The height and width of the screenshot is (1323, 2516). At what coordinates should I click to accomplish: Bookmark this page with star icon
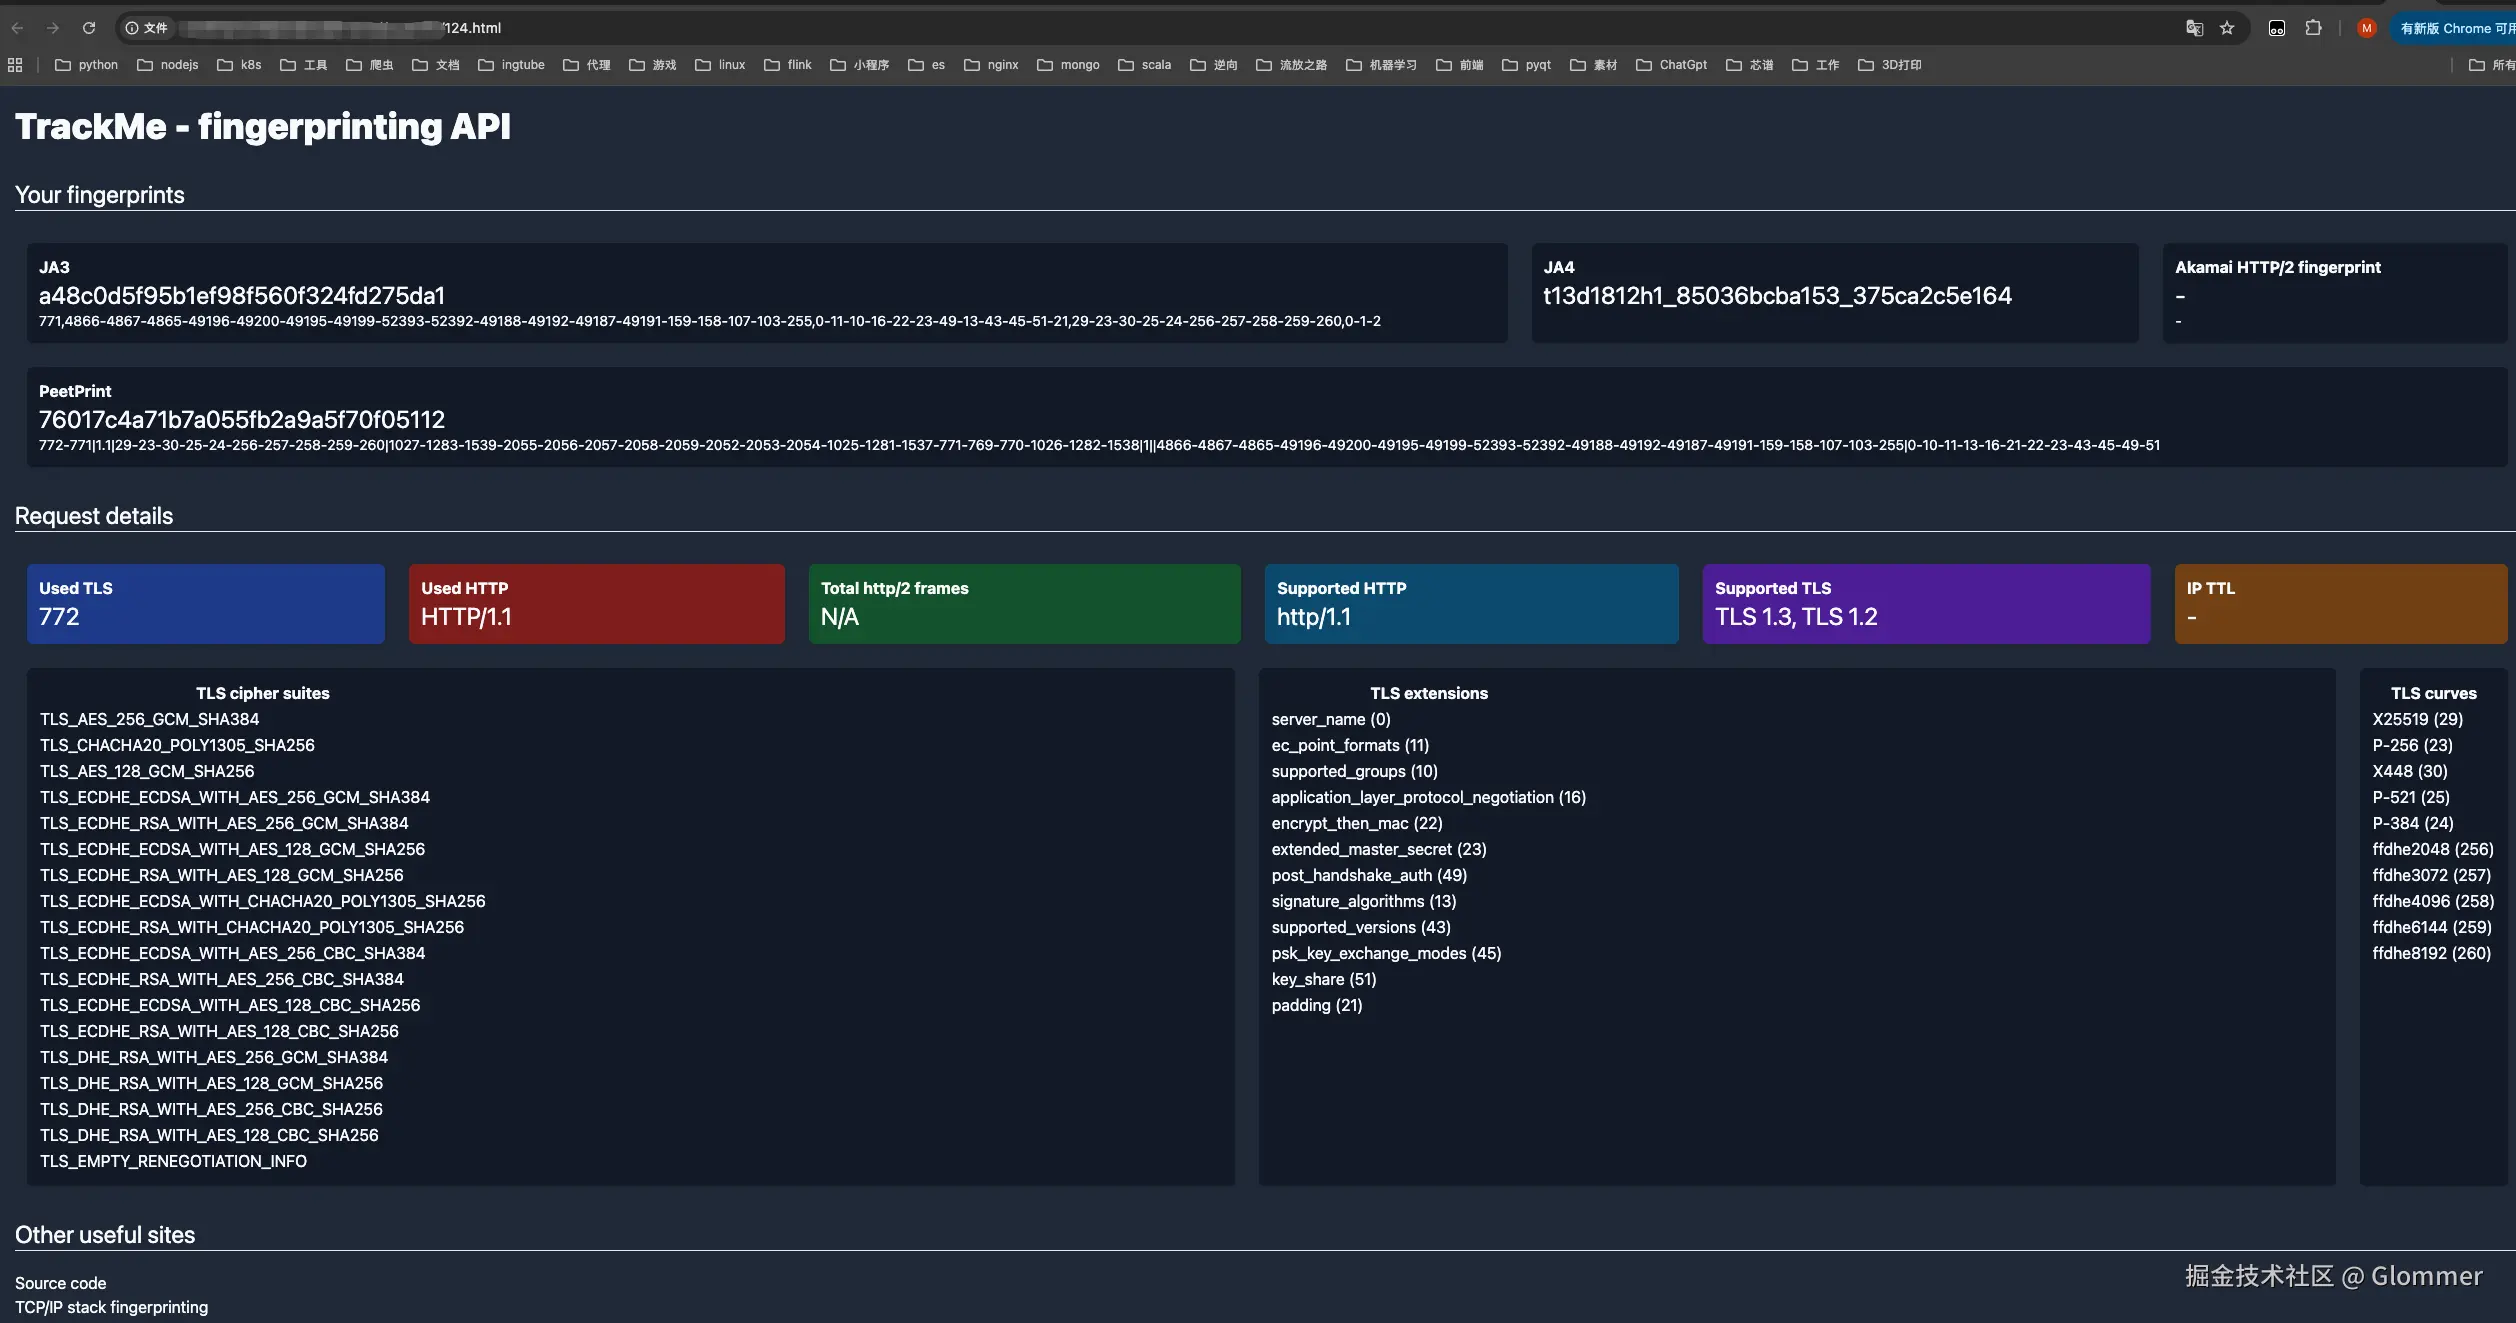[x=2227, y=28]
